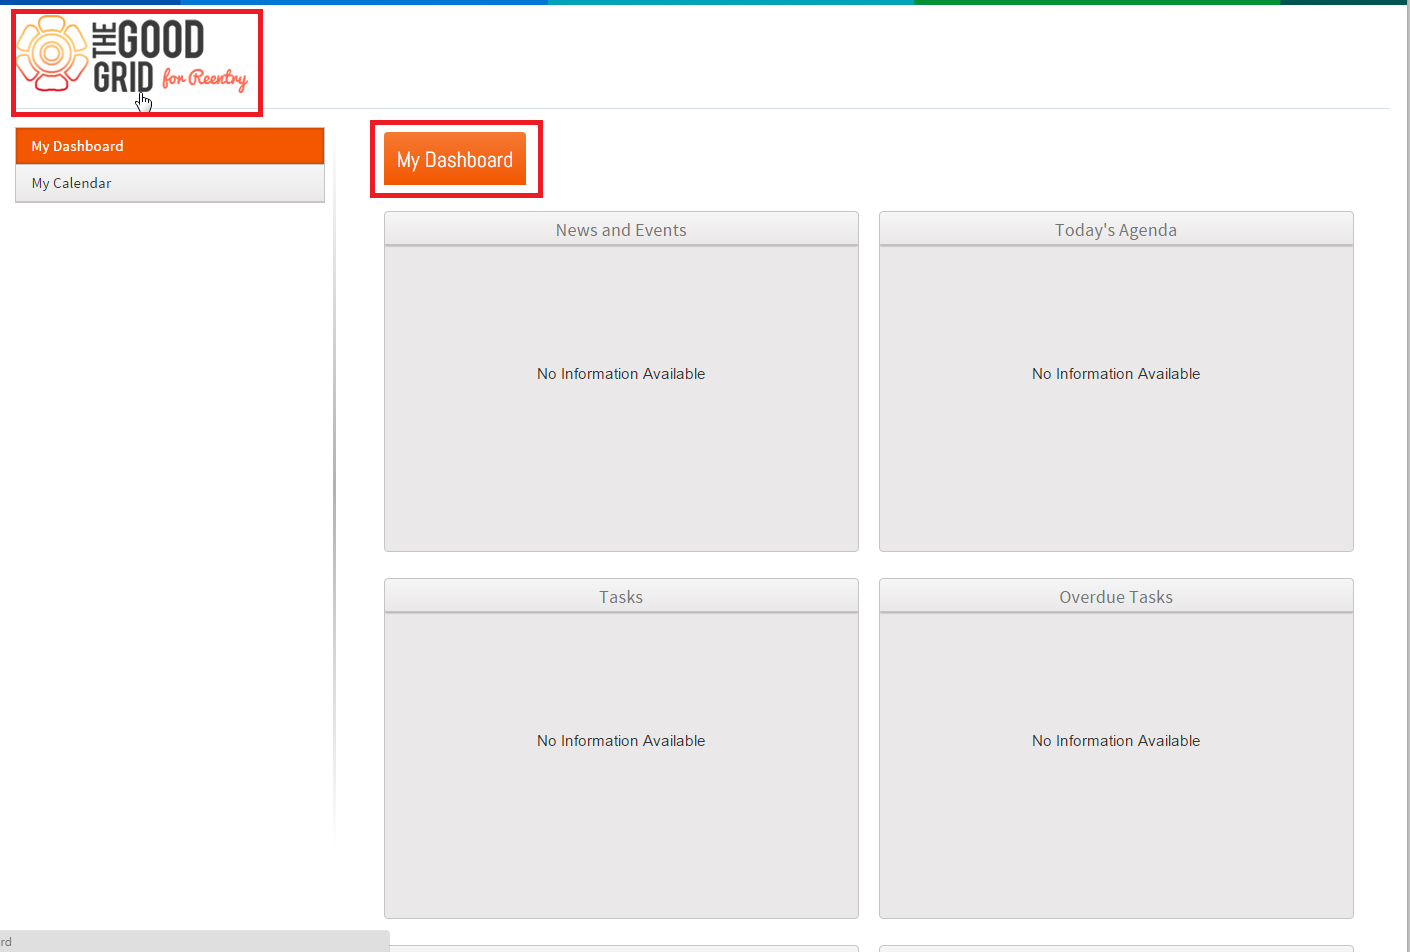The width and height of the screenshot is (1410, 952).
Task: Open My Calendar in the sidebar
Action: coord(170,183)
